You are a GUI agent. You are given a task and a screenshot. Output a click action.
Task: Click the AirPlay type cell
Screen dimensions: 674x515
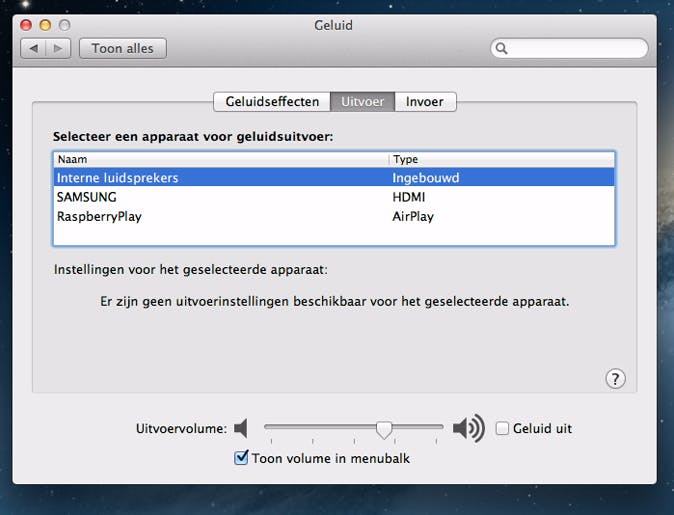[x=413, y=216]
